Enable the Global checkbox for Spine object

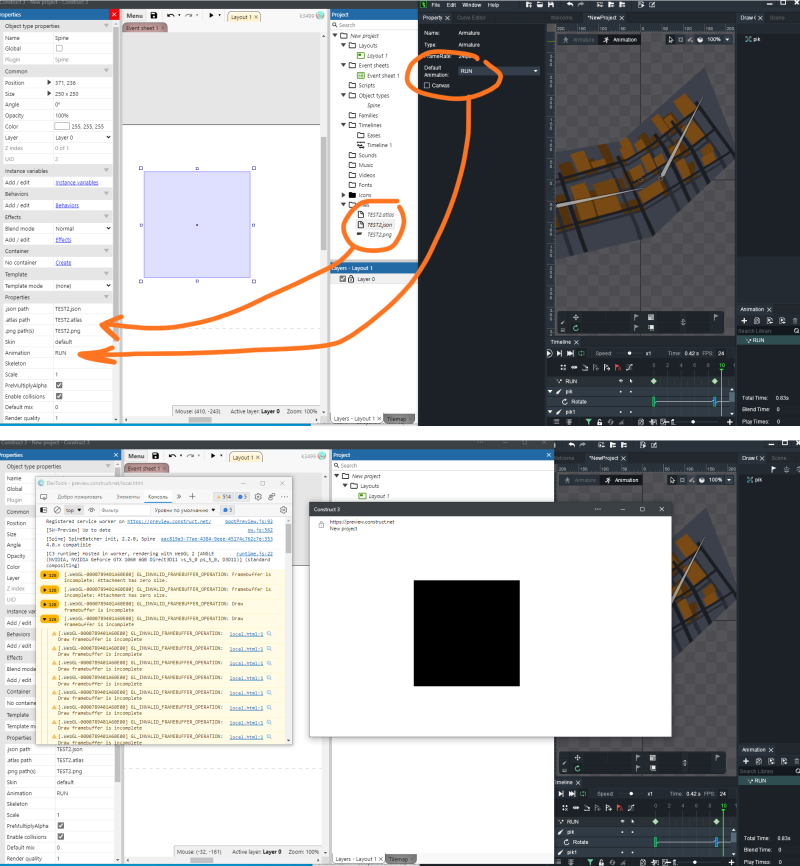(59, 48)
